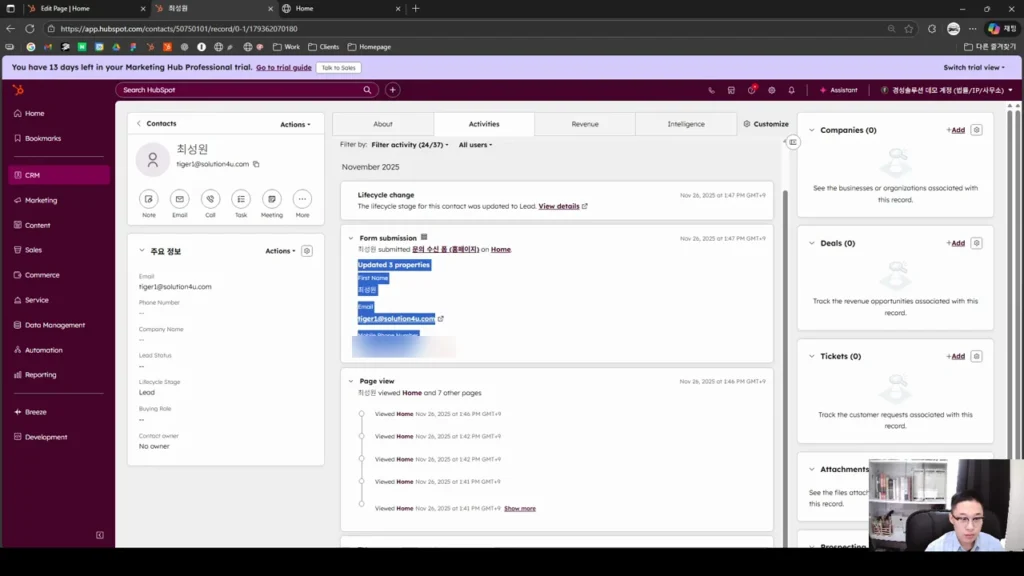
Task: Open the Breeze Assistant
Action: click(839, 90)
